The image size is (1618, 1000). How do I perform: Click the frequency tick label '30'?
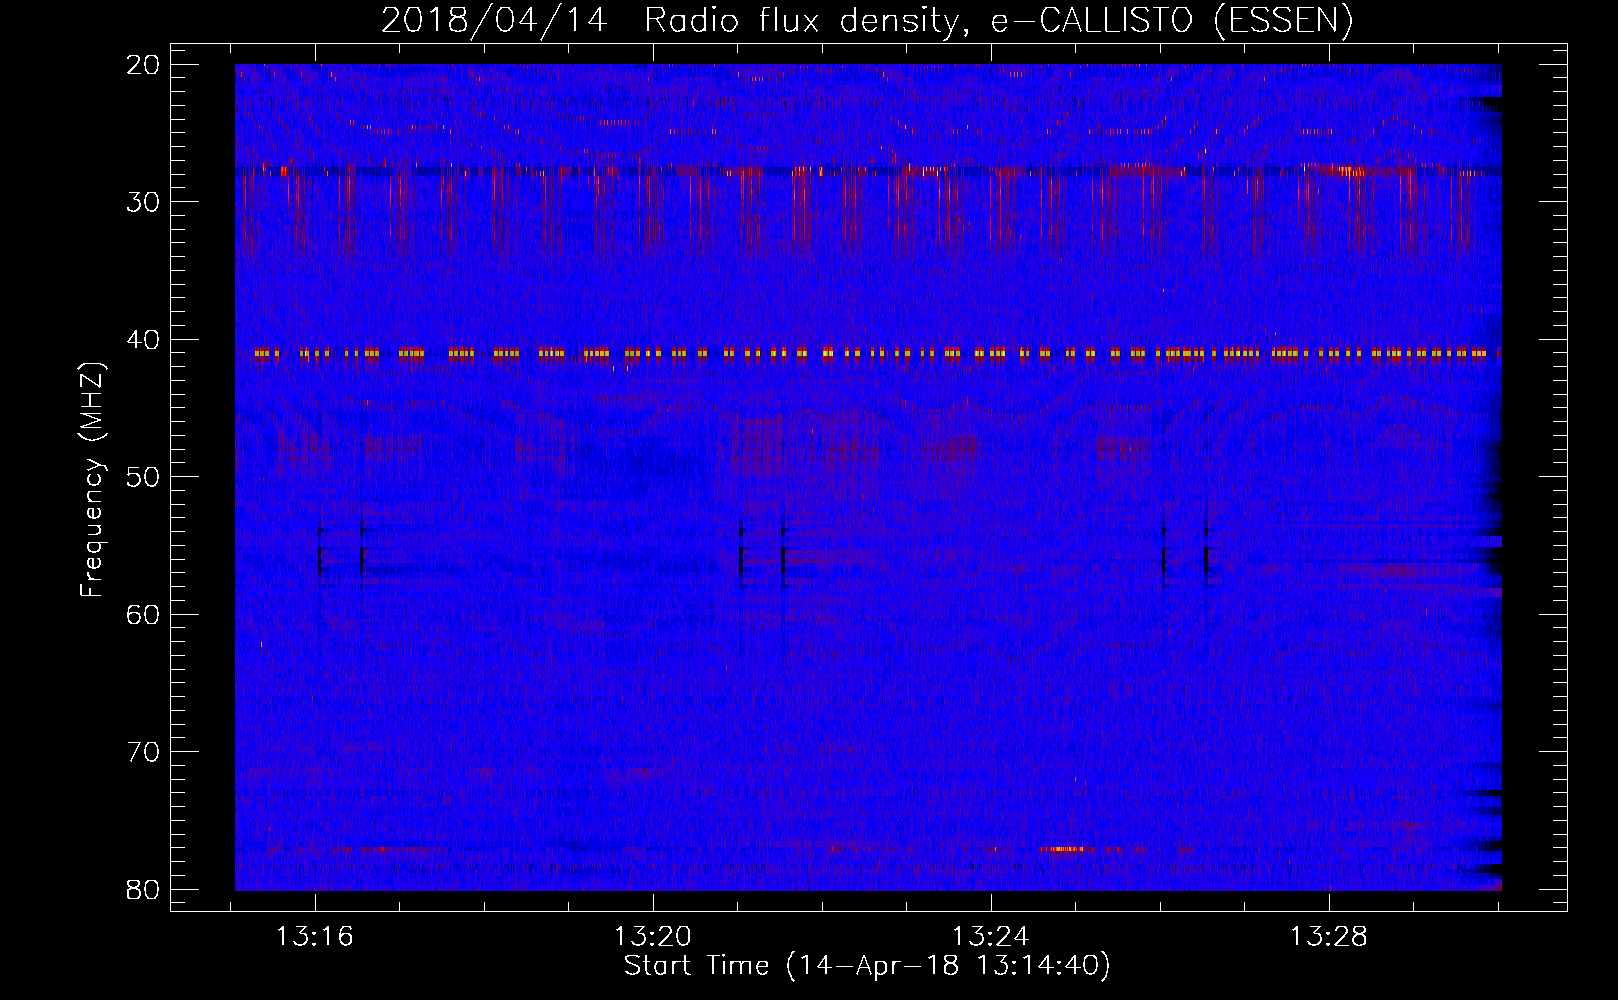click(143, 202)
